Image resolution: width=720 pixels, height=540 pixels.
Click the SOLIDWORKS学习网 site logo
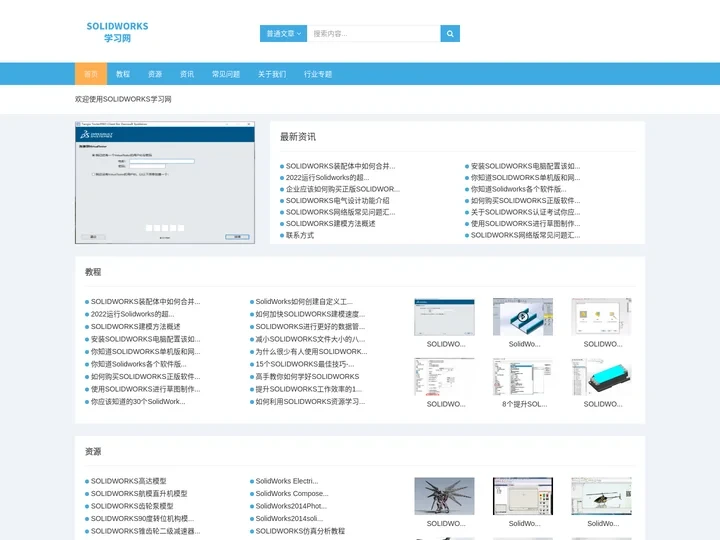click(118, 32)
